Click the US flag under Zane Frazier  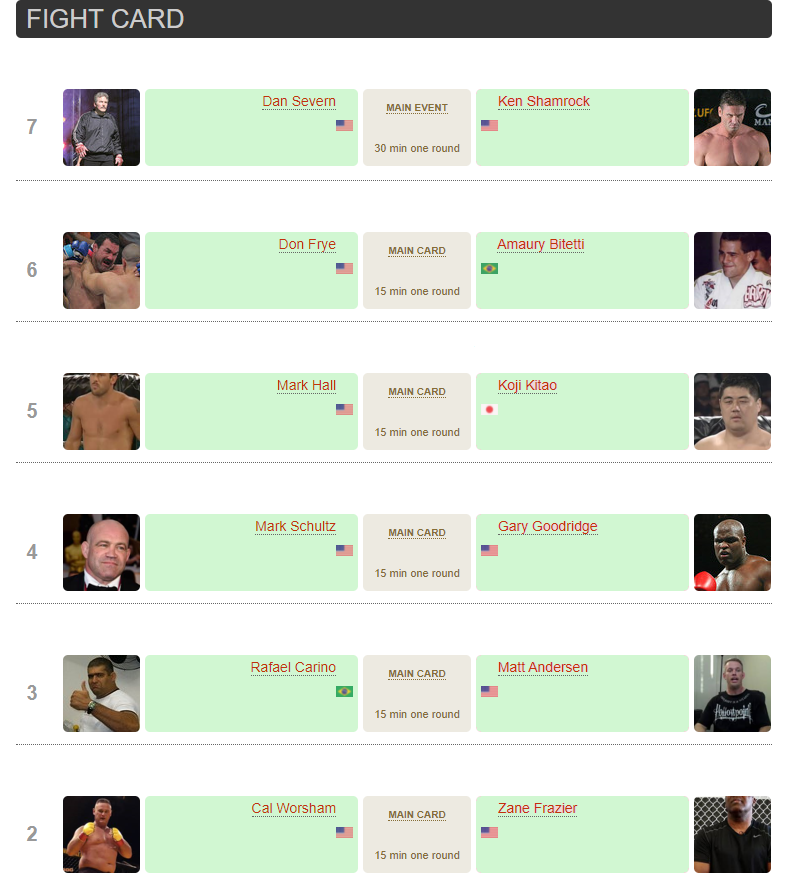click(x=489, y=832)
